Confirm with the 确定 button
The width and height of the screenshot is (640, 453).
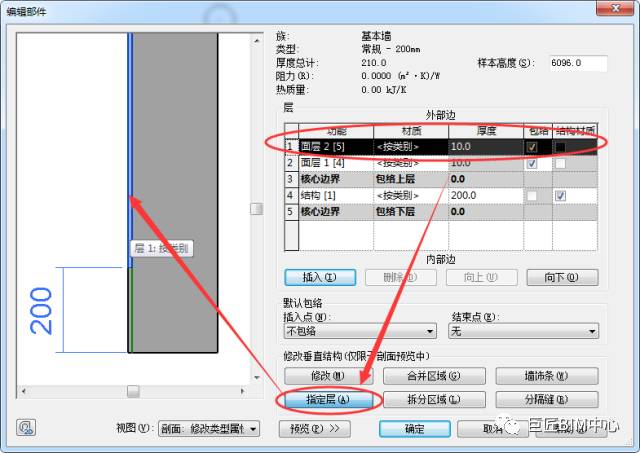(x=415, y=429)
